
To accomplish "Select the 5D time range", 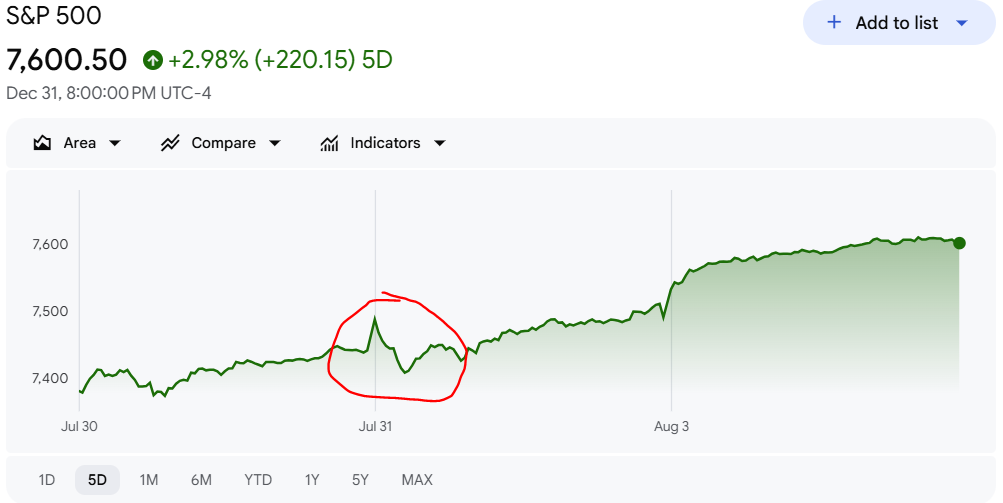I will point(97,480).
